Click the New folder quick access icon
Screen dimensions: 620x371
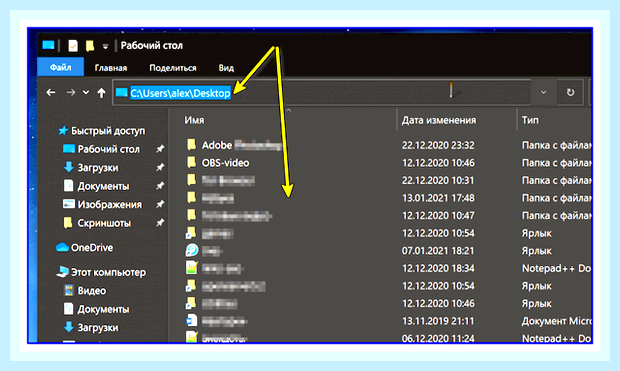tap(90, 46)
